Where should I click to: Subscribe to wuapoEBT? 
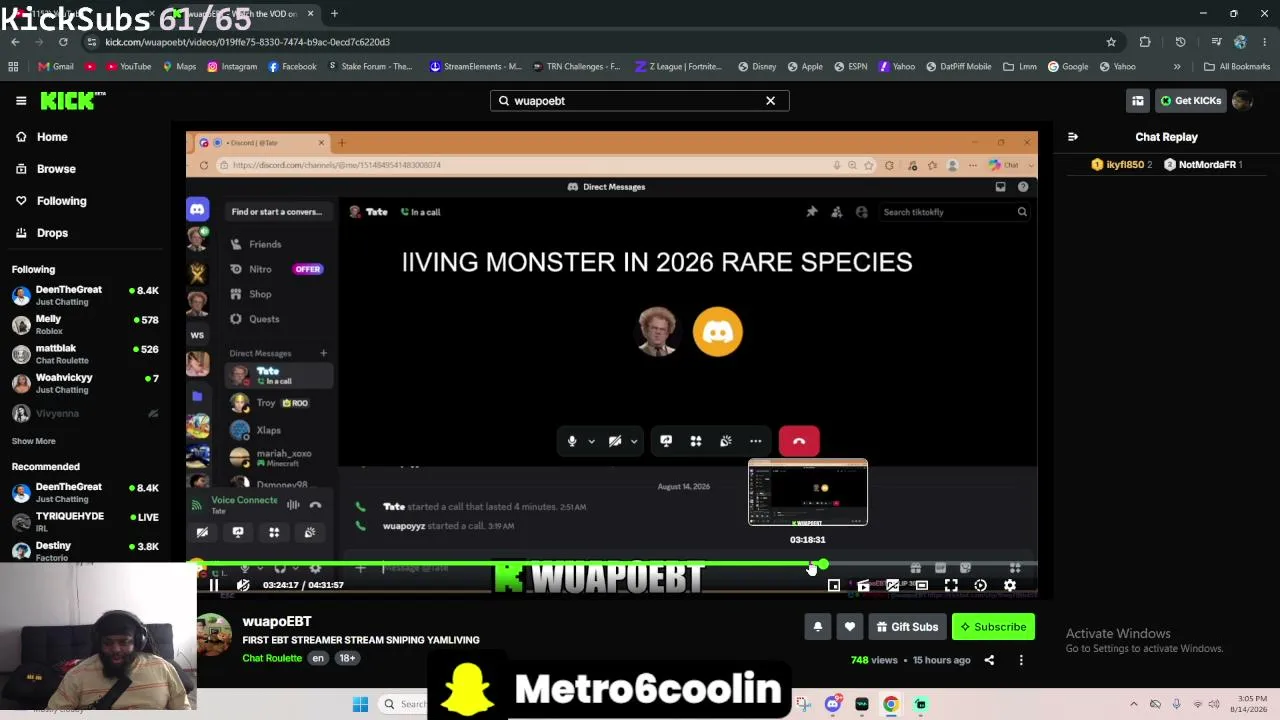tap(994, 627)
